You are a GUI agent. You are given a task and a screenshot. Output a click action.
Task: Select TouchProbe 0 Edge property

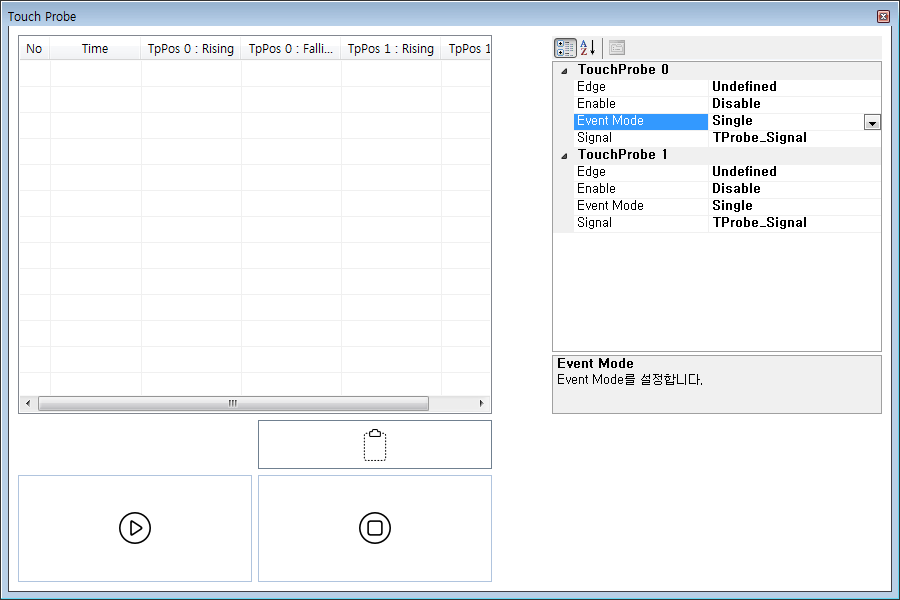[591, 87]
